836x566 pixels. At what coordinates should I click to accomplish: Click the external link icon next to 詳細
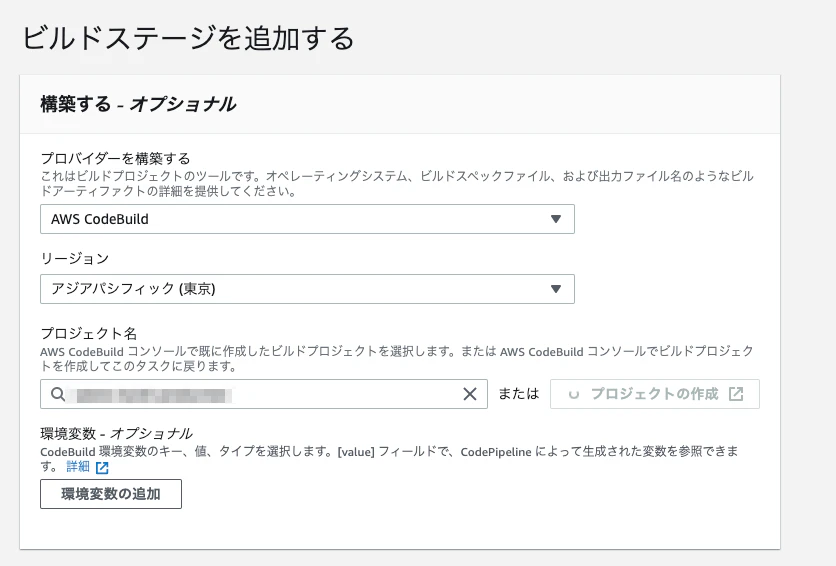(x=102, y=468)
